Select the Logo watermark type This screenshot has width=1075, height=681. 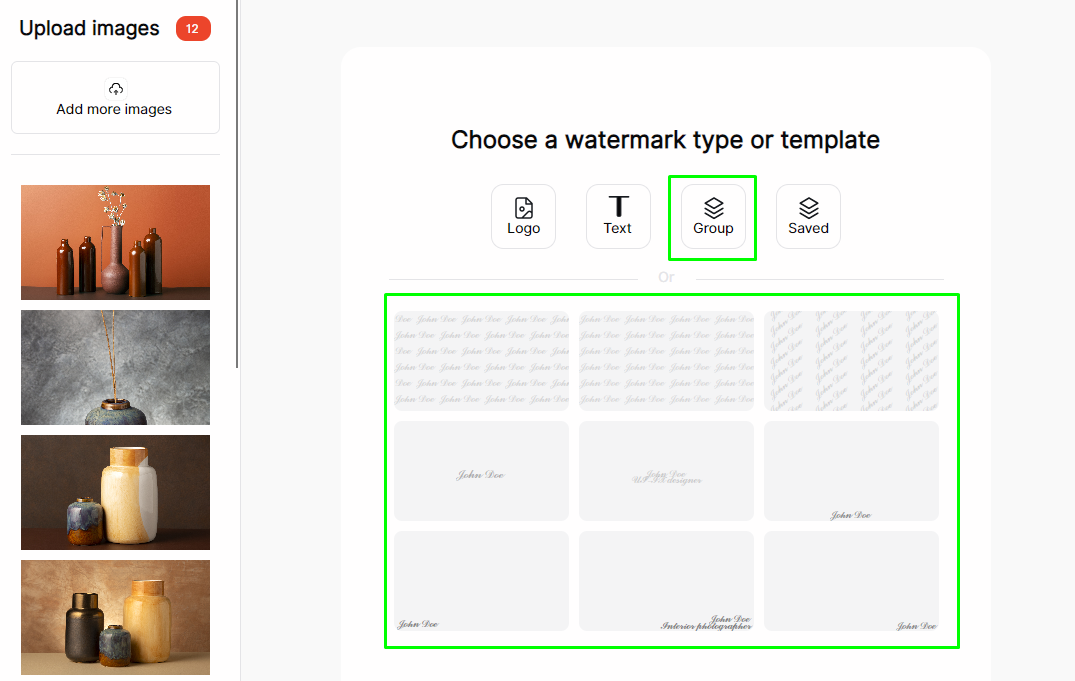523,217
